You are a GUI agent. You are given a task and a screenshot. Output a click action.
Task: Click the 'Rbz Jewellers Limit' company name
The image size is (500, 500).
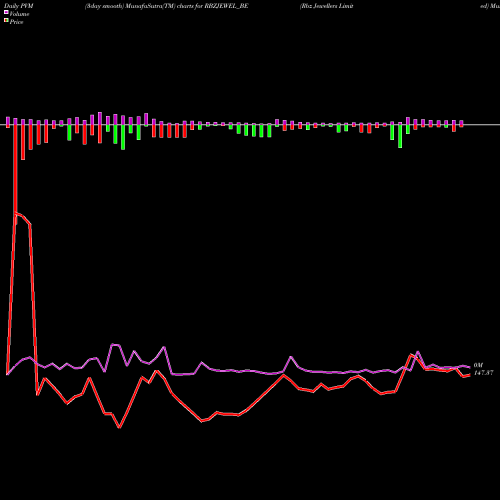[x=327, y=6]
